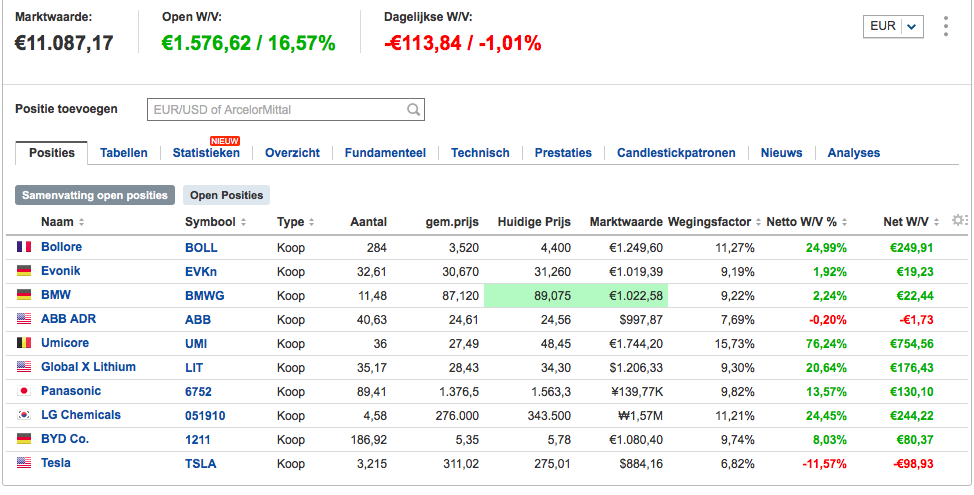Click the BOLL symbol link

pyautogui.click(x=201, y=248)
